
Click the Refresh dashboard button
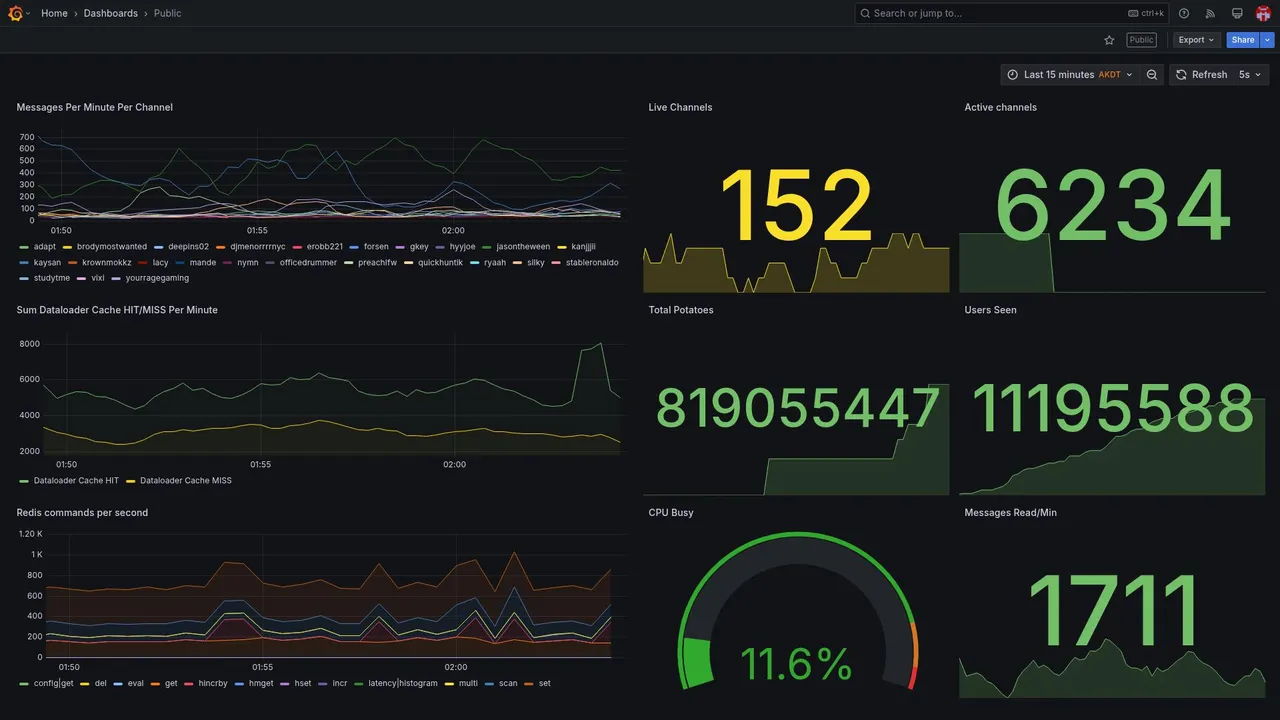[1201, 75]
